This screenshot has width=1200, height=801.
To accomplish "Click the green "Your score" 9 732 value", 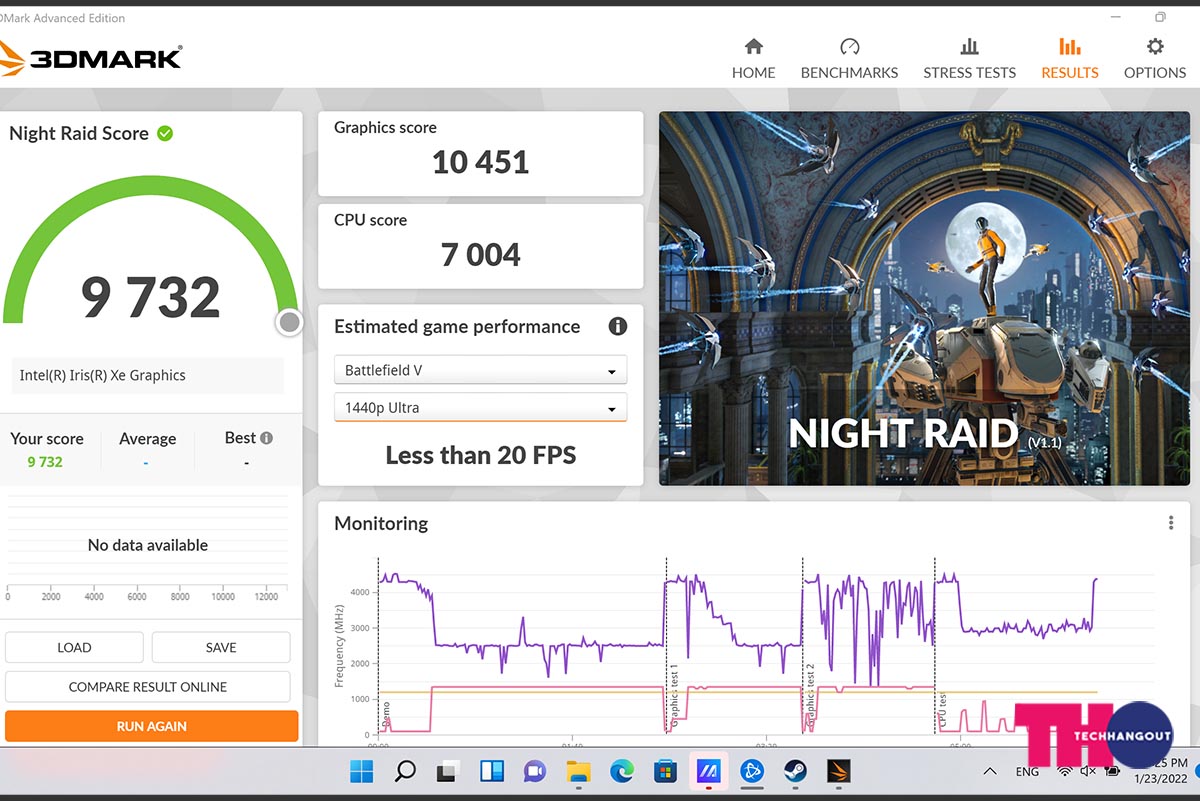I will [45, 462].
